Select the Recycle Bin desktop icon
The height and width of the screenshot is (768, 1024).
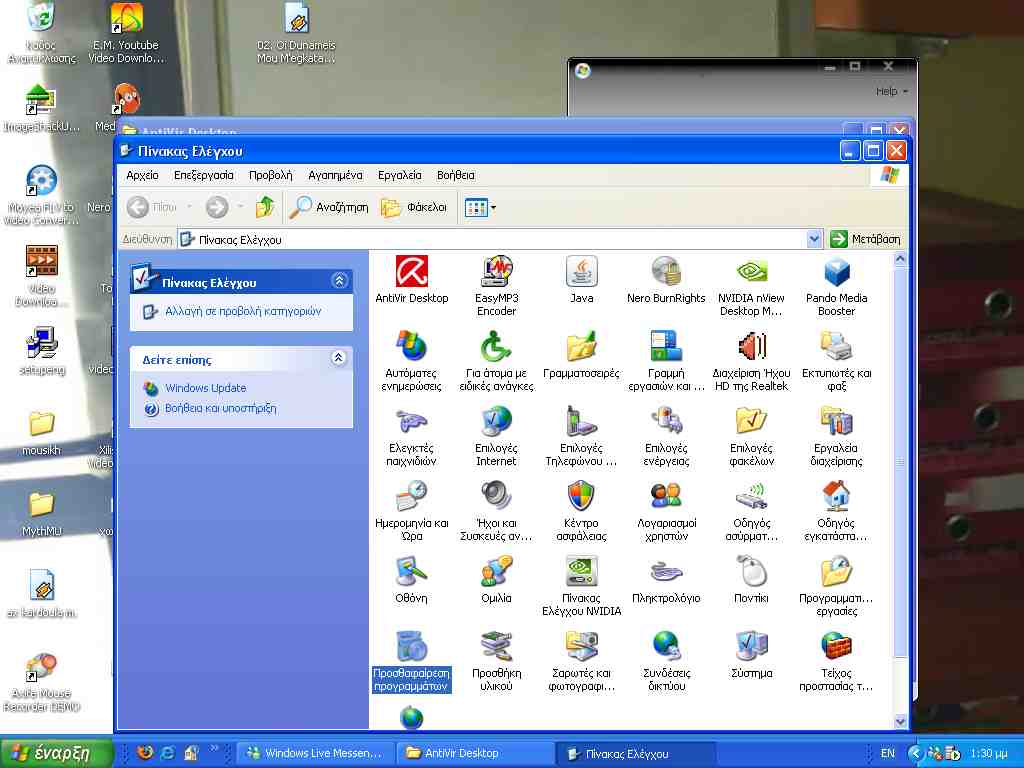pyautogui.click(x=41, y=33)
